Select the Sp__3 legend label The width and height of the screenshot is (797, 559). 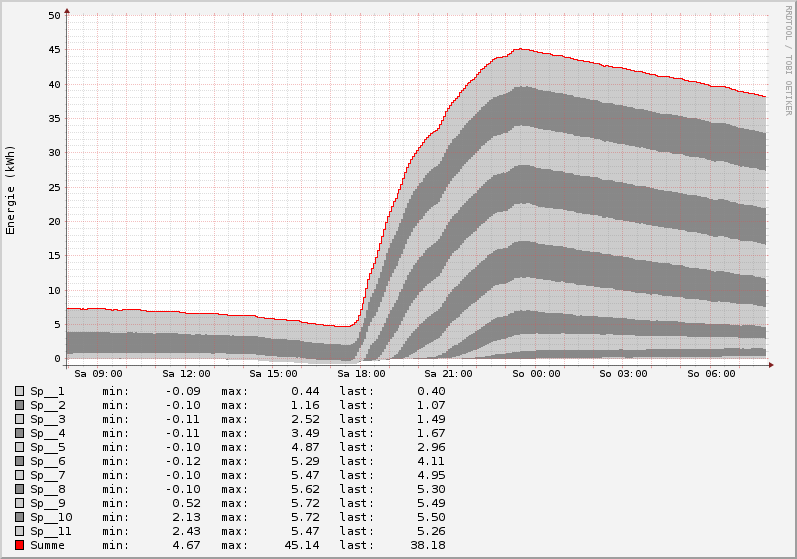(48, 419)
